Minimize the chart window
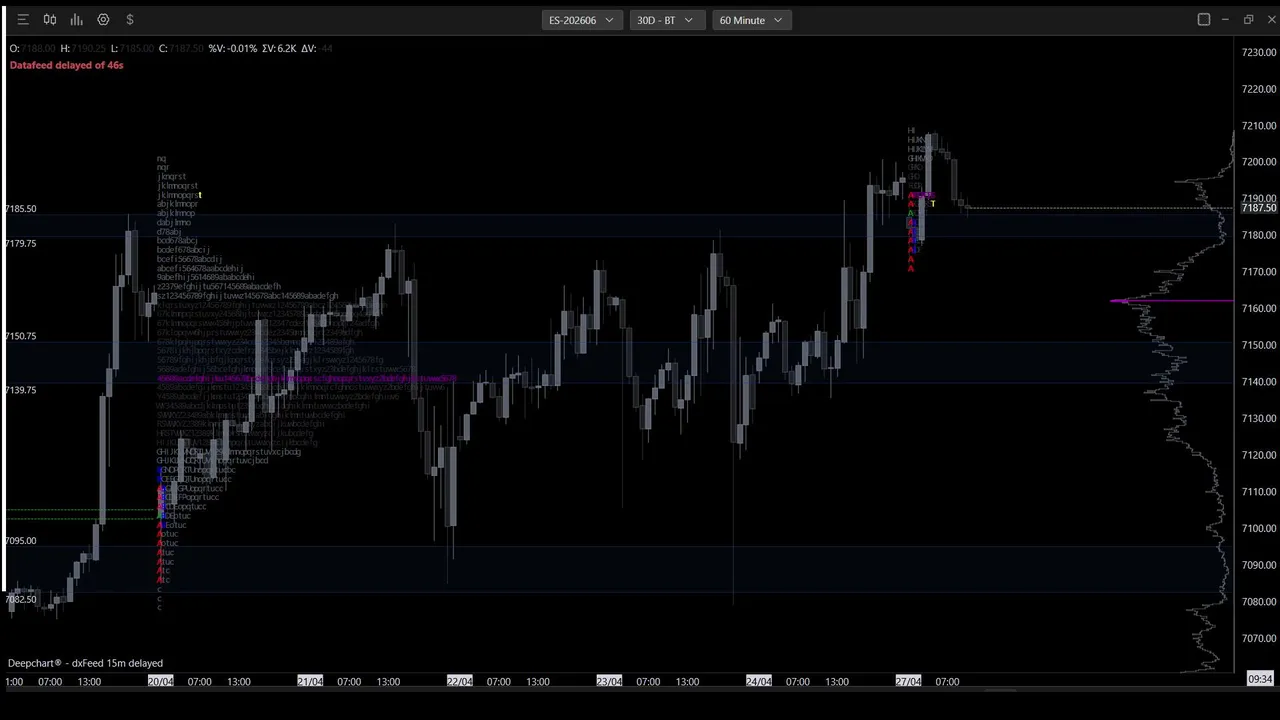The image size is (1280, 720). [x=1226, y=19]
